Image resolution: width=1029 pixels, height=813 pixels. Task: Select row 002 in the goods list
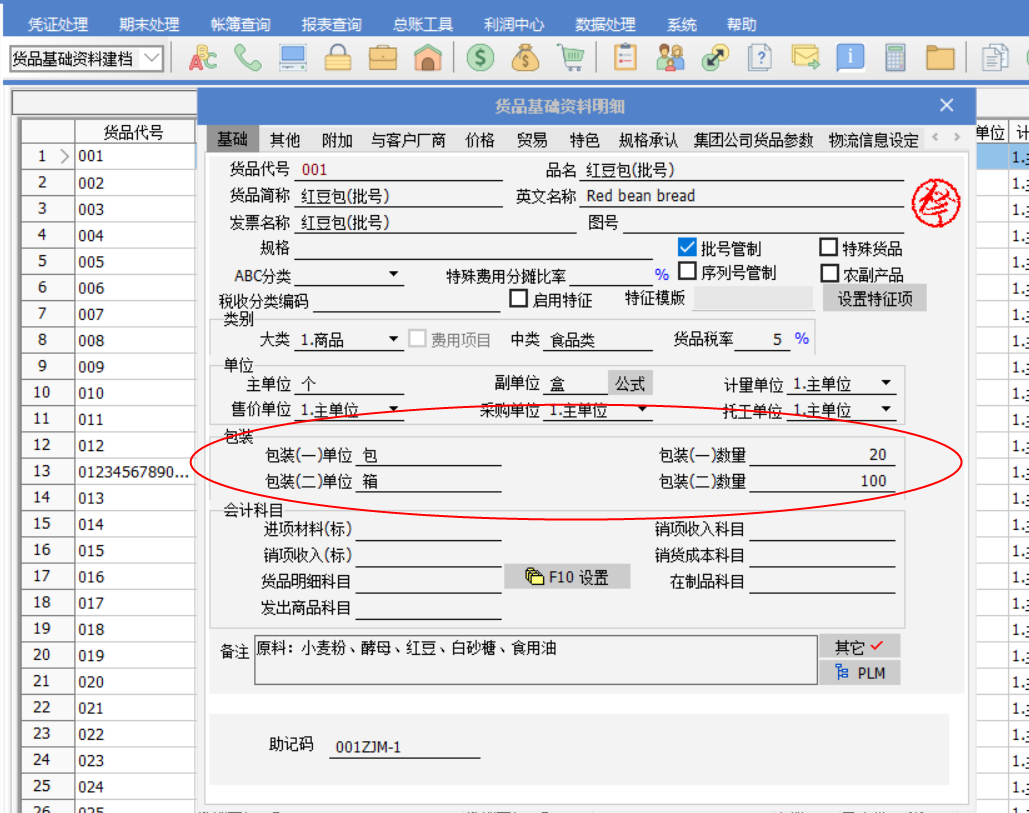coord(136,183)
